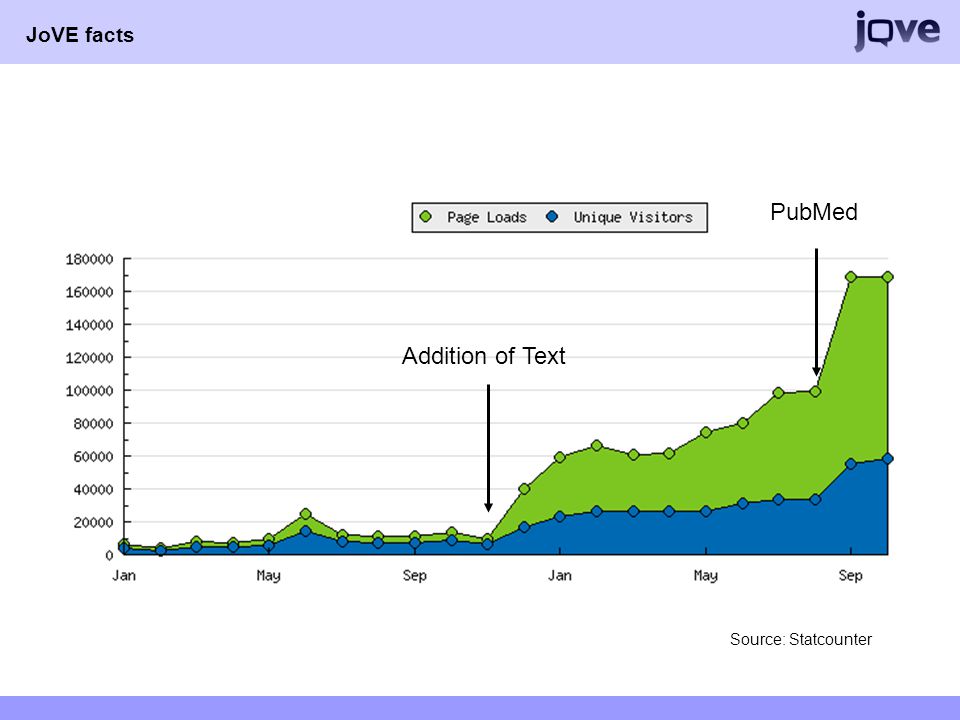Click the second Jan x-axis label
This screenshot has width=960, height=720.
560,576
